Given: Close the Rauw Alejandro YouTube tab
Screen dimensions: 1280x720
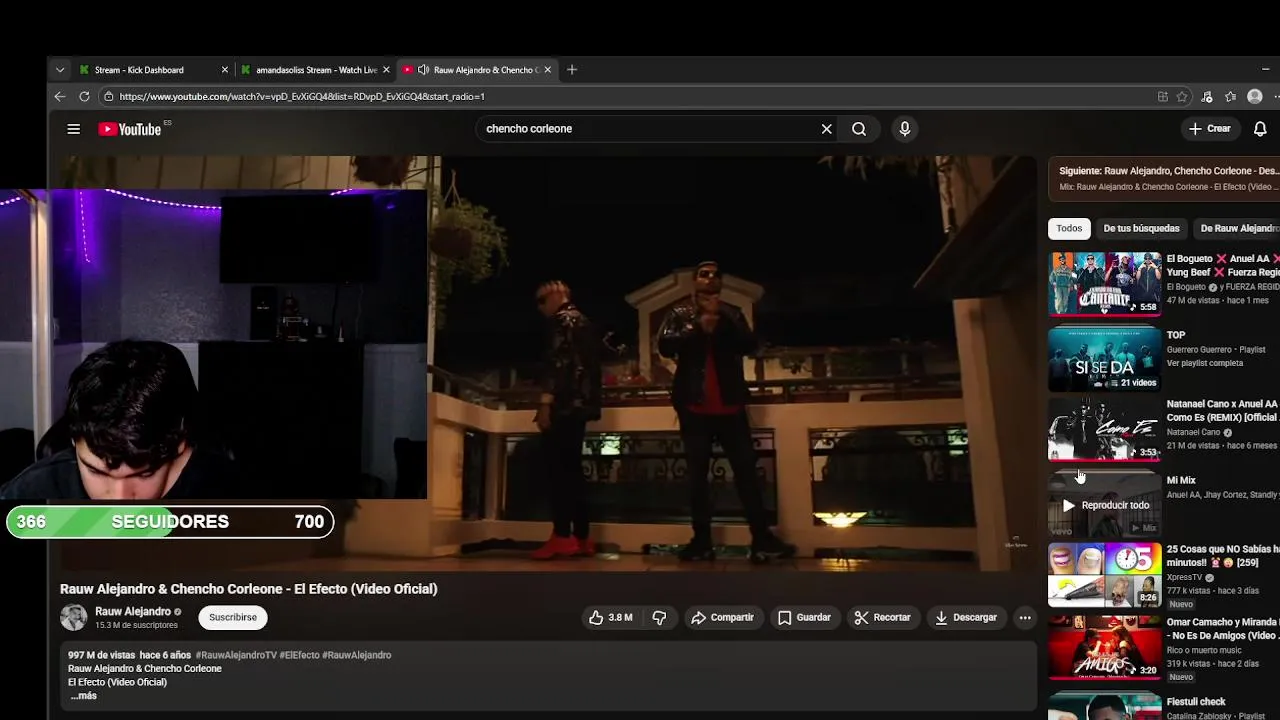Looking at the screenshot, I should (547, 70).
